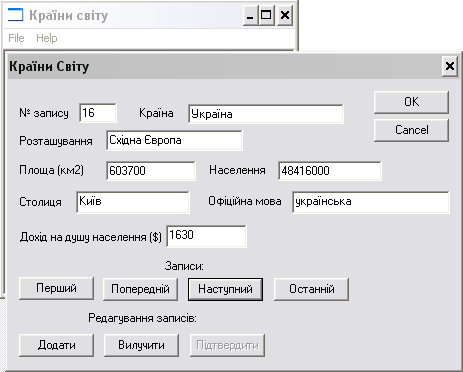
Task: Click the Площа field showing 603700
Action: pos(151,171)
